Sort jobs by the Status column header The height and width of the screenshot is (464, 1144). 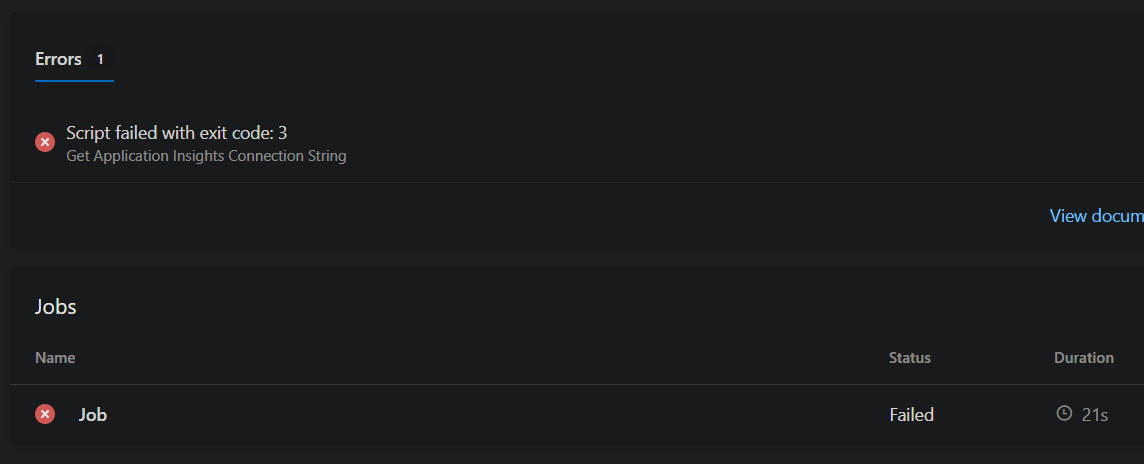pos(910,357)
